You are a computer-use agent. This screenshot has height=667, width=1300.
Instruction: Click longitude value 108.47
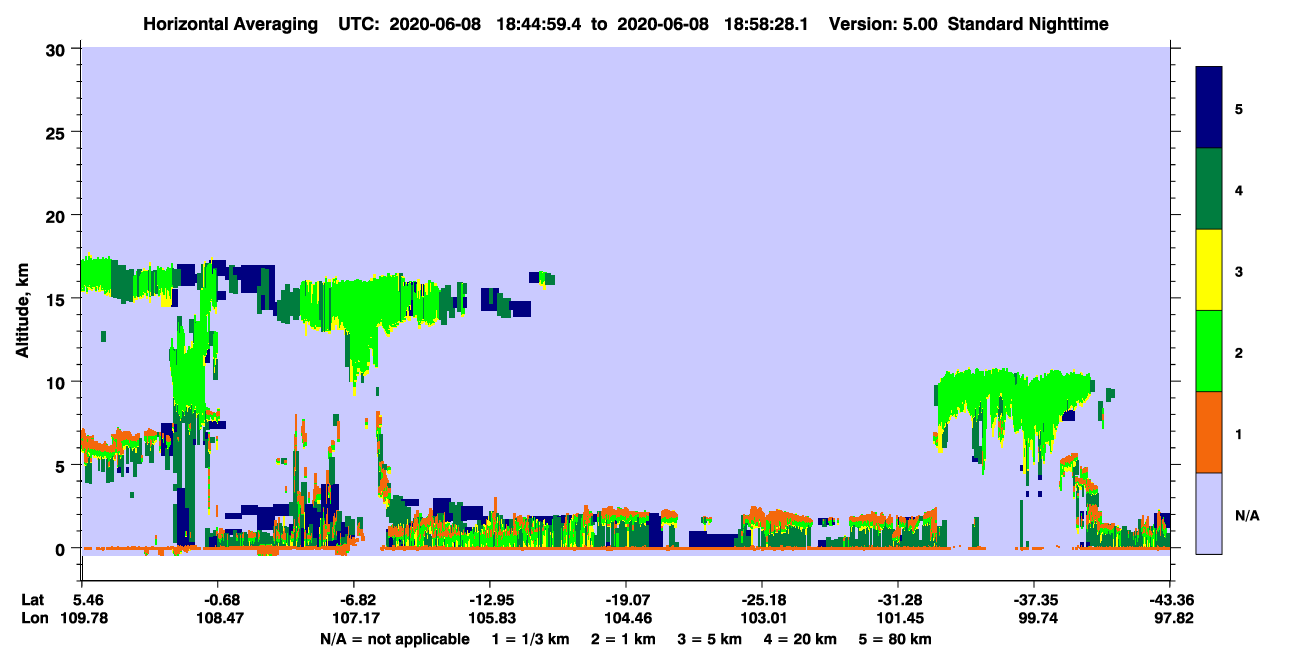221,618
